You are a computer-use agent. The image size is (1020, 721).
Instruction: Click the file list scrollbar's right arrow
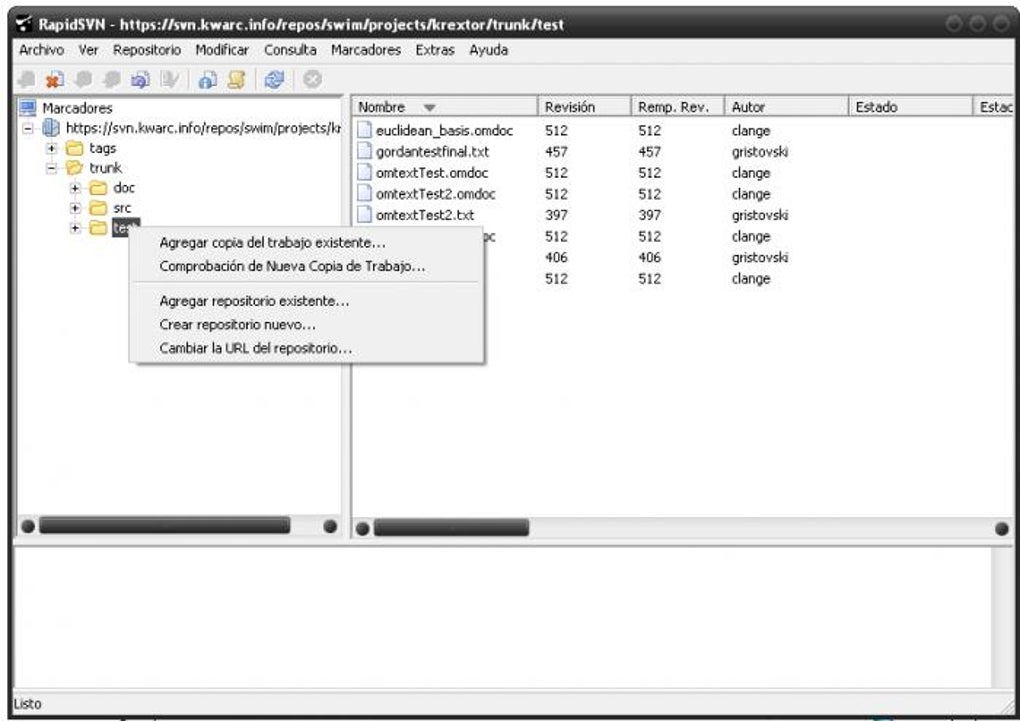click(x=1002, y=528)
